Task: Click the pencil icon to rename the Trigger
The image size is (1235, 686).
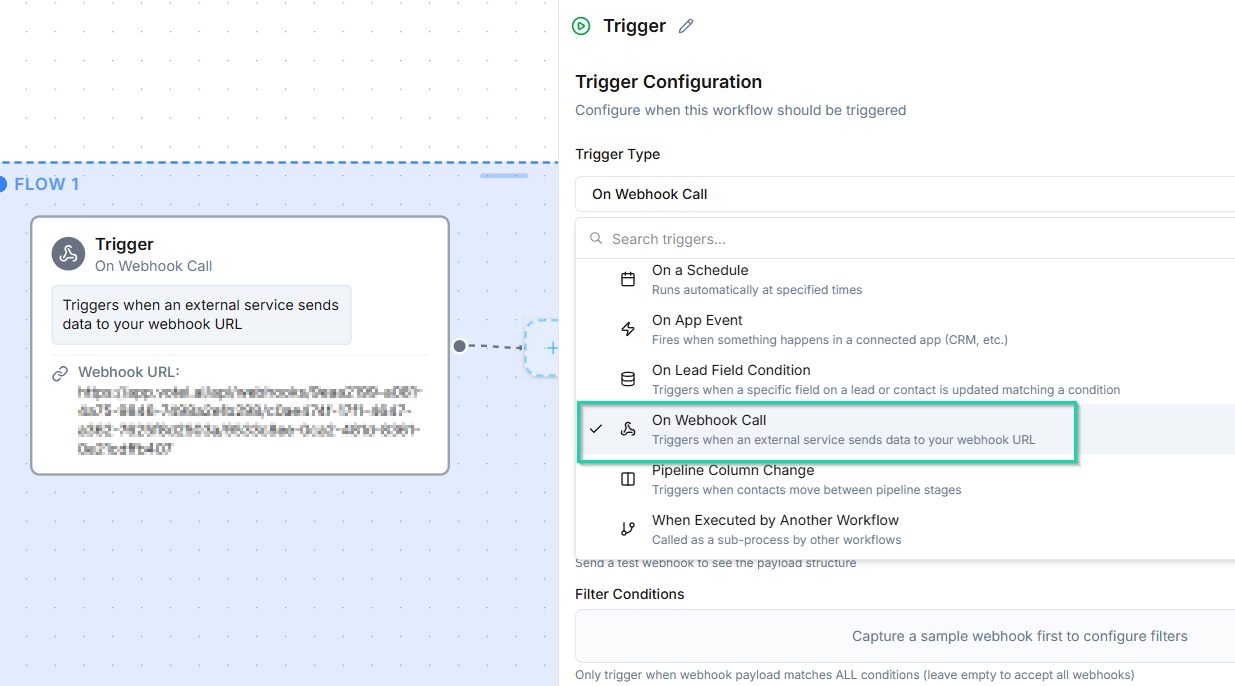Action: coord(685,25)
